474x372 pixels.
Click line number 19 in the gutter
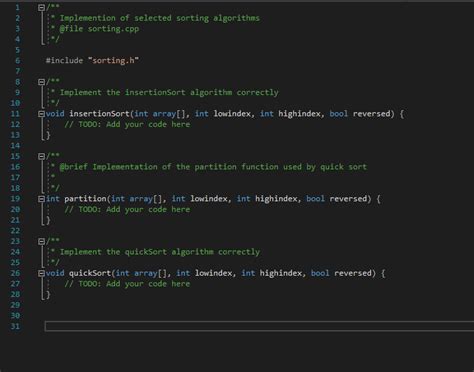click(x=15, y=199)
